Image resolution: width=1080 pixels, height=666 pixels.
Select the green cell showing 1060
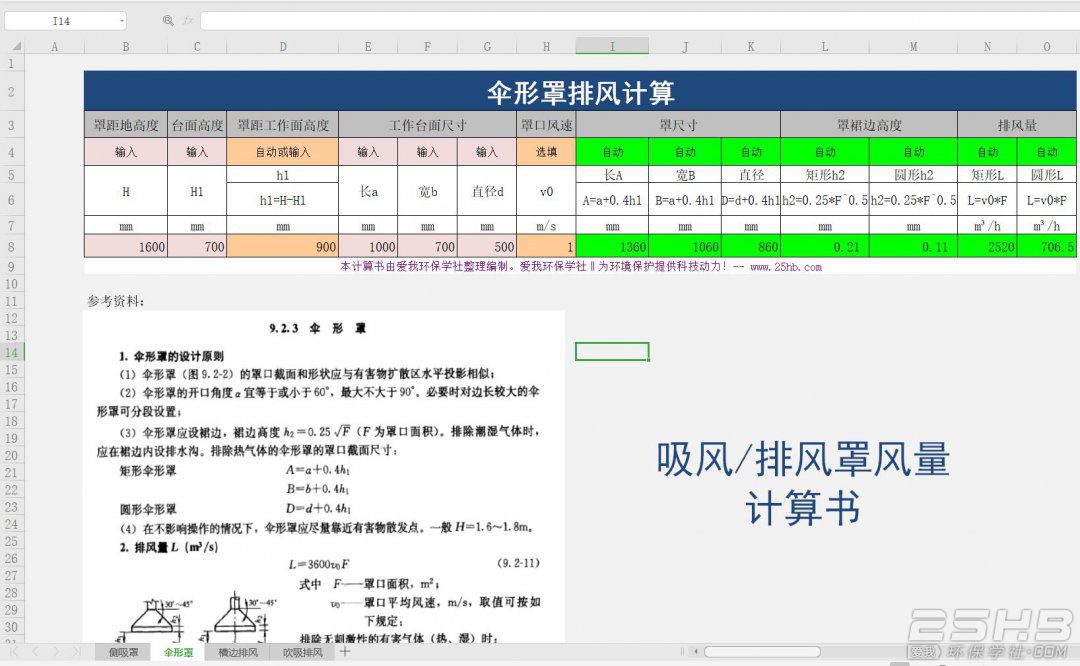pos(685,247)
